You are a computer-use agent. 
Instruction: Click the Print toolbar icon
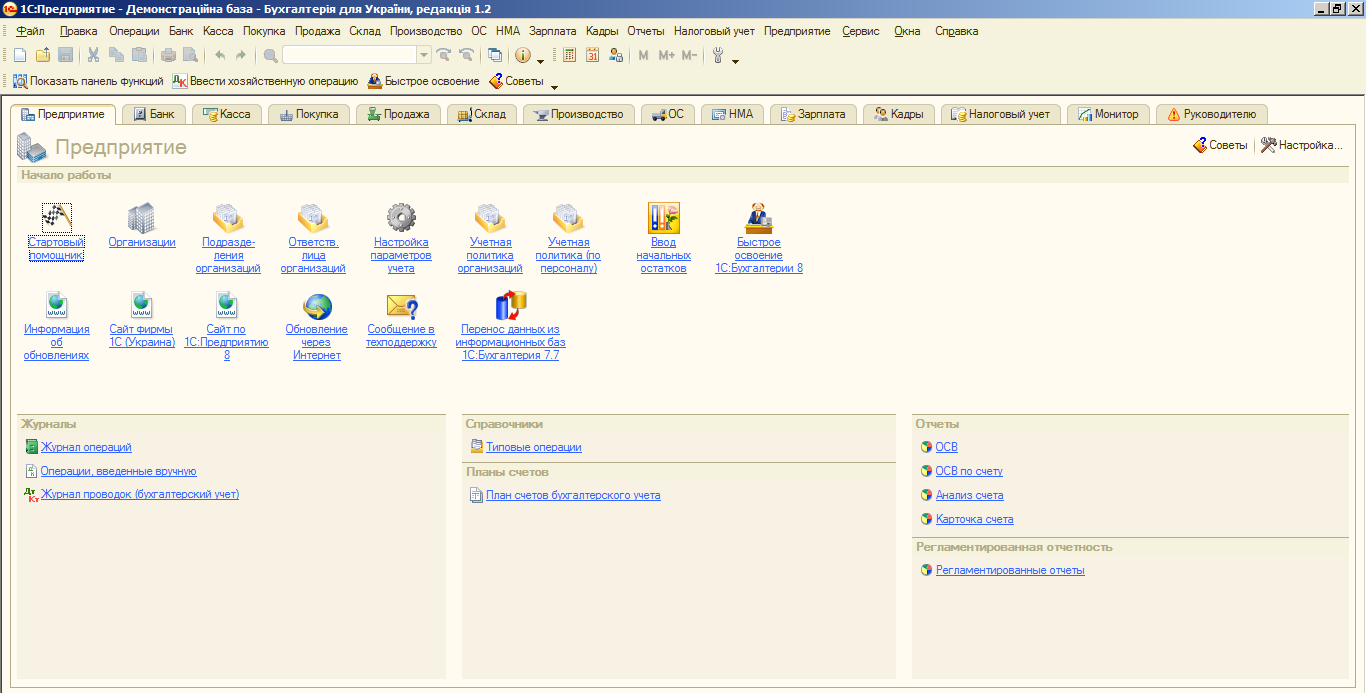tap(168, 55)
